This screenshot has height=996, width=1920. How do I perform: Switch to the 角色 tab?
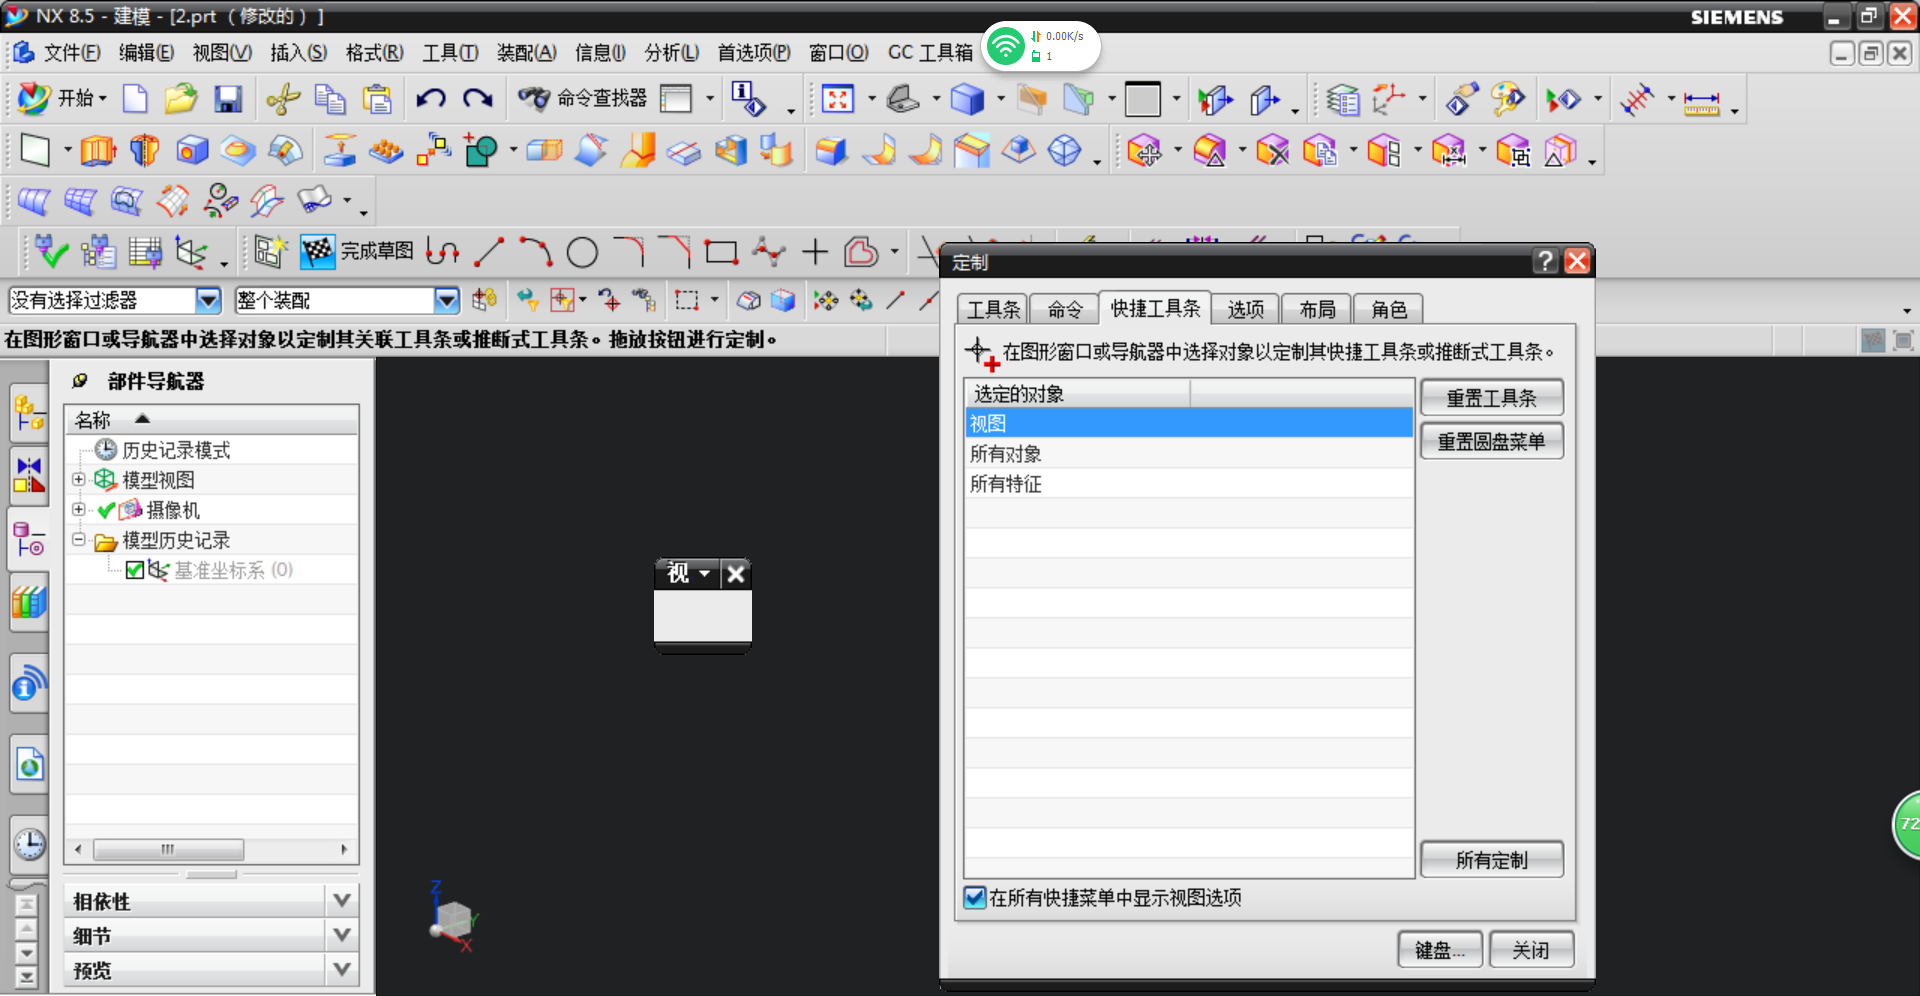pyautogui.click(x=1389, y=309)
